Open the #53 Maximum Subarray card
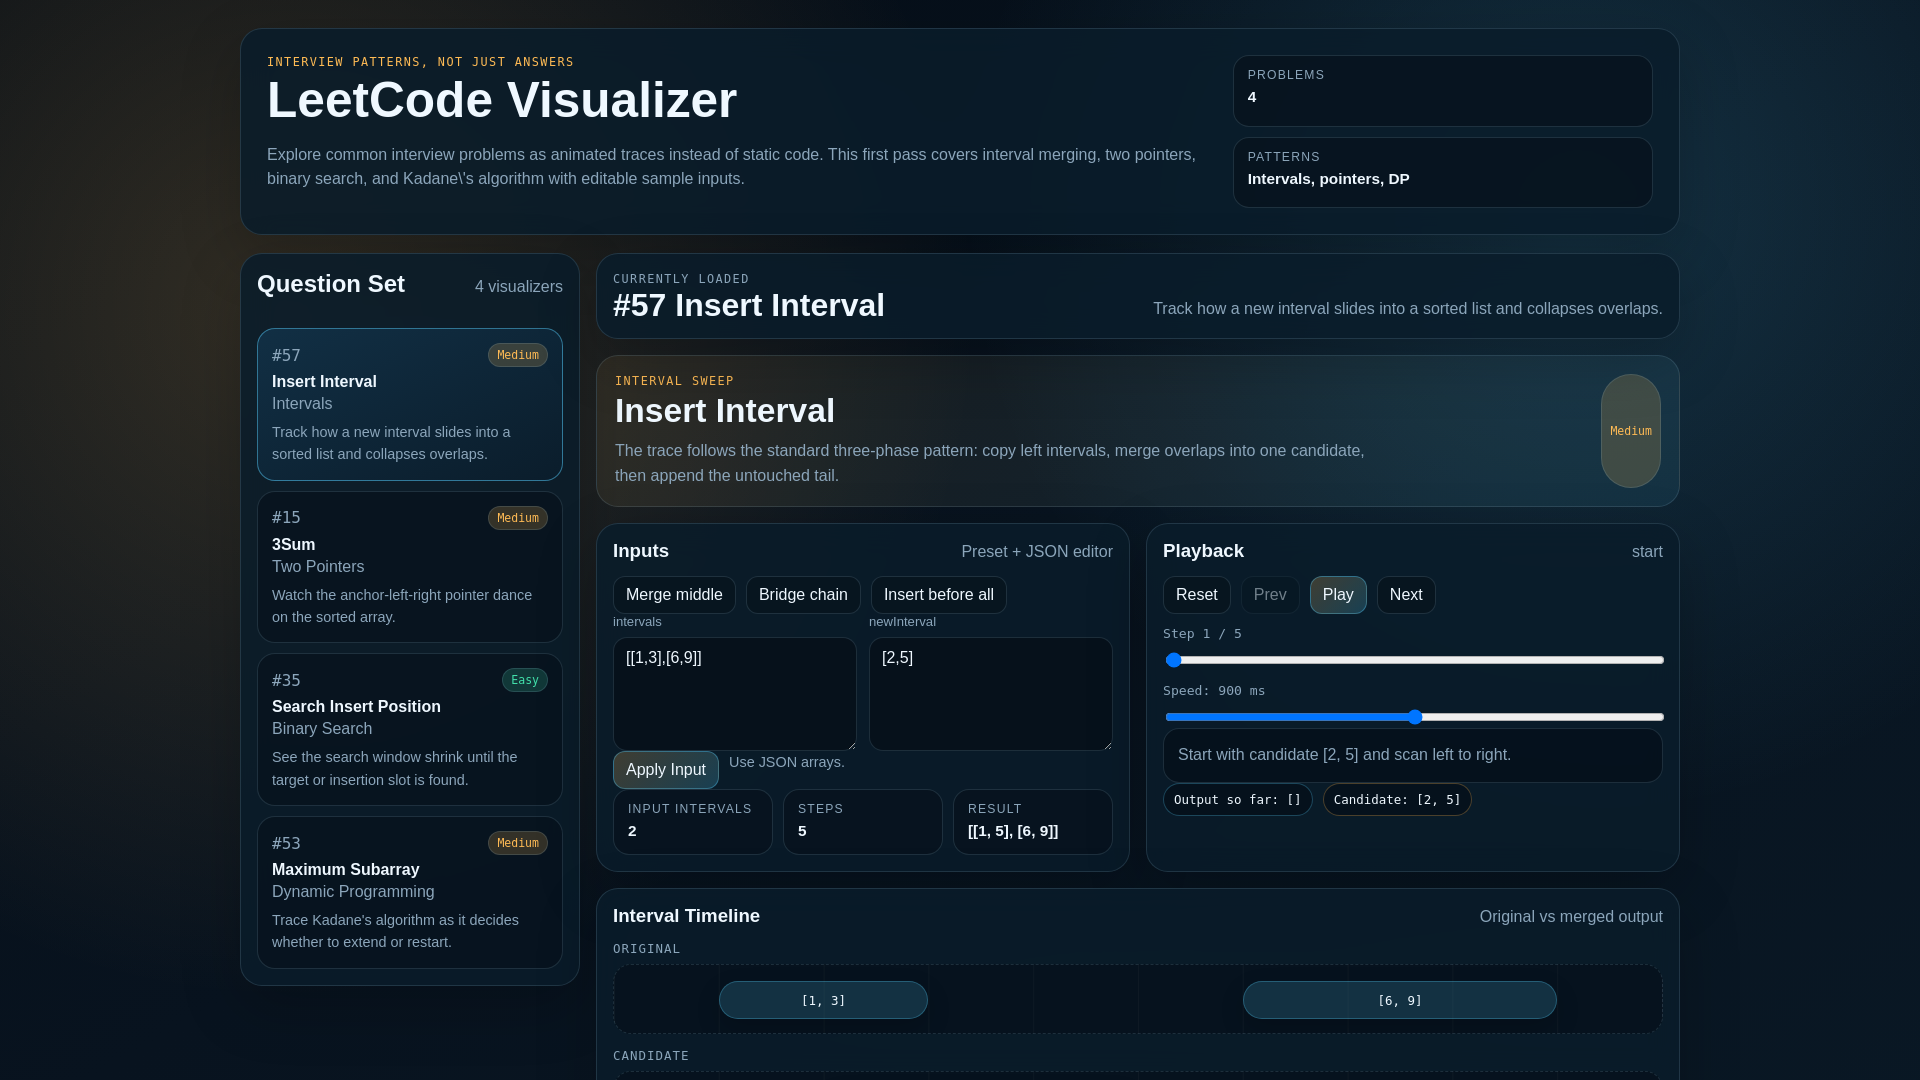Screen dimensions: 1920x1080 click(x=410, y=892)
